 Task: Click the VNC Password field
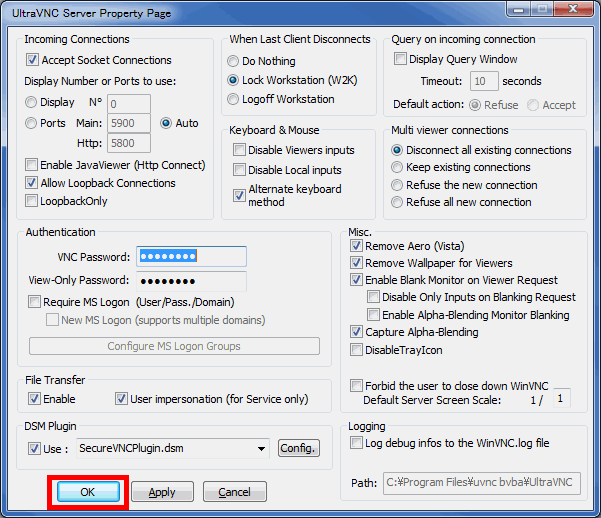192,257
